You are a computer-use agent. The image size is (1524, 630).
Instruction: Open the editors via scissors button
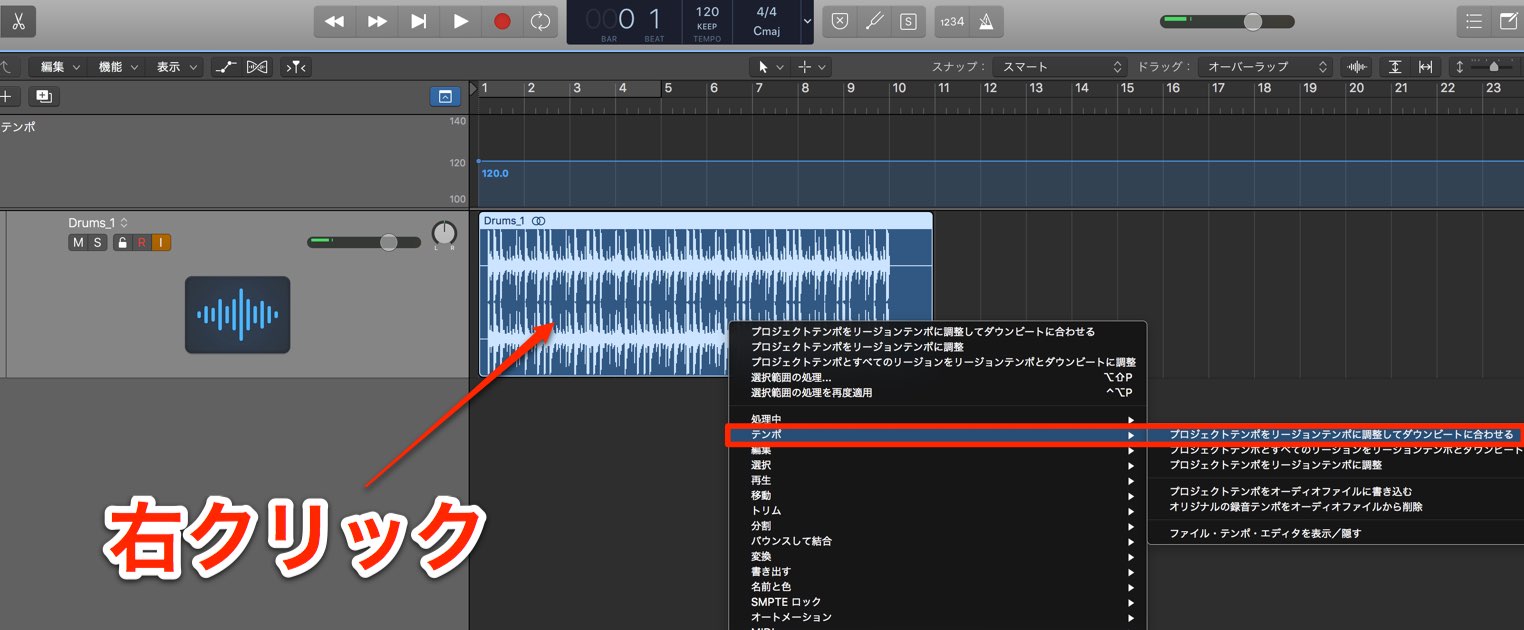point(17,21)
